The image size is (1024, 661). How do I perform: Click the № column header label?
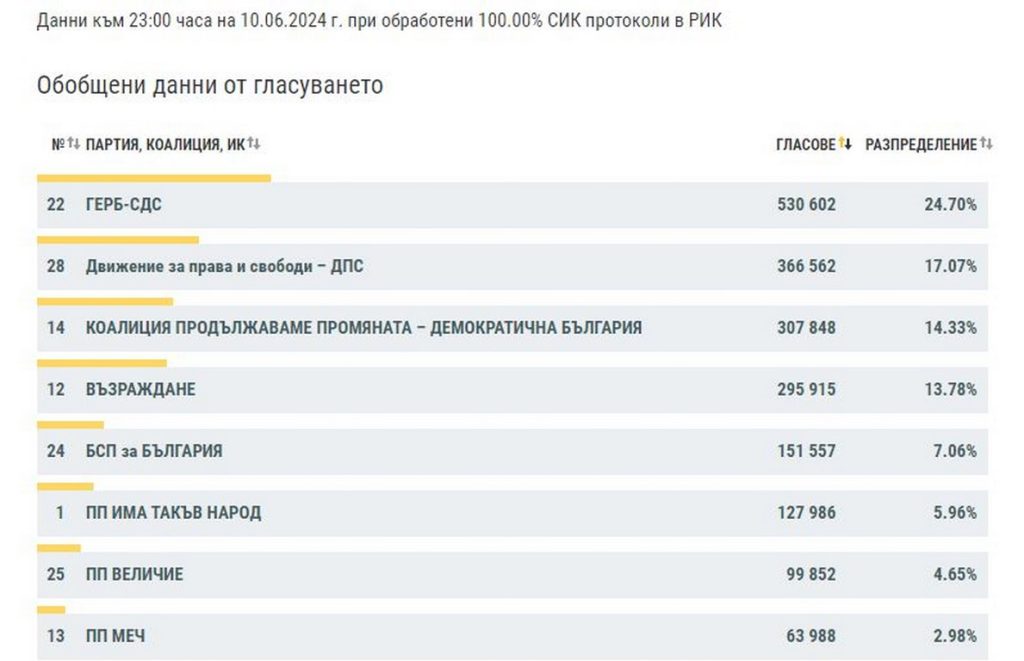click(58, 145)
